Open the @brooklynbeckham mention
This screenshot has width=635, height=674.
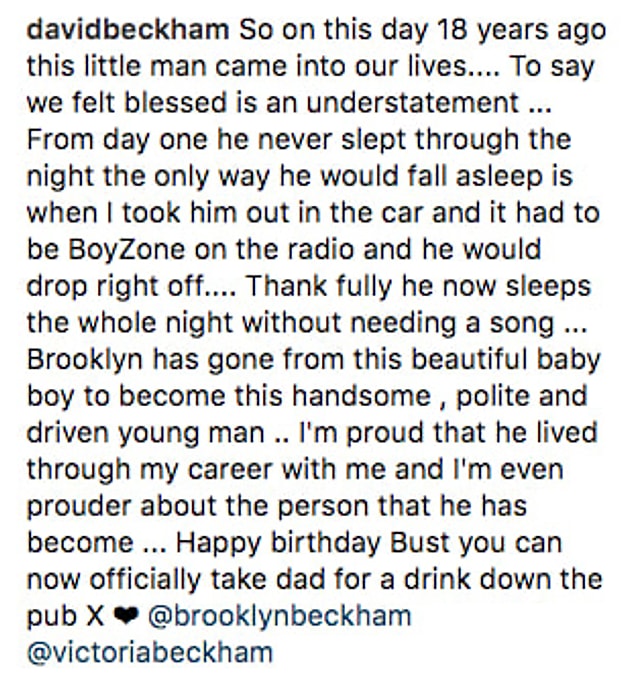pyautogui.click(x=280, y=616)
